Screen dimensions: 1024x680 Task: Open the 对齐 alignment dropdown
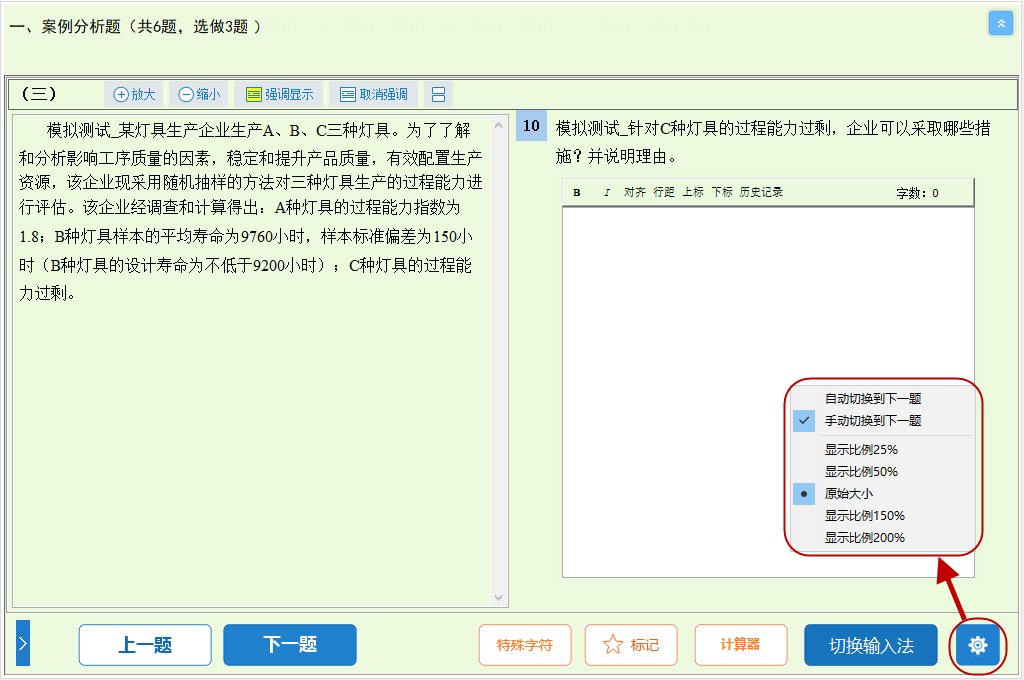point(634,193)
